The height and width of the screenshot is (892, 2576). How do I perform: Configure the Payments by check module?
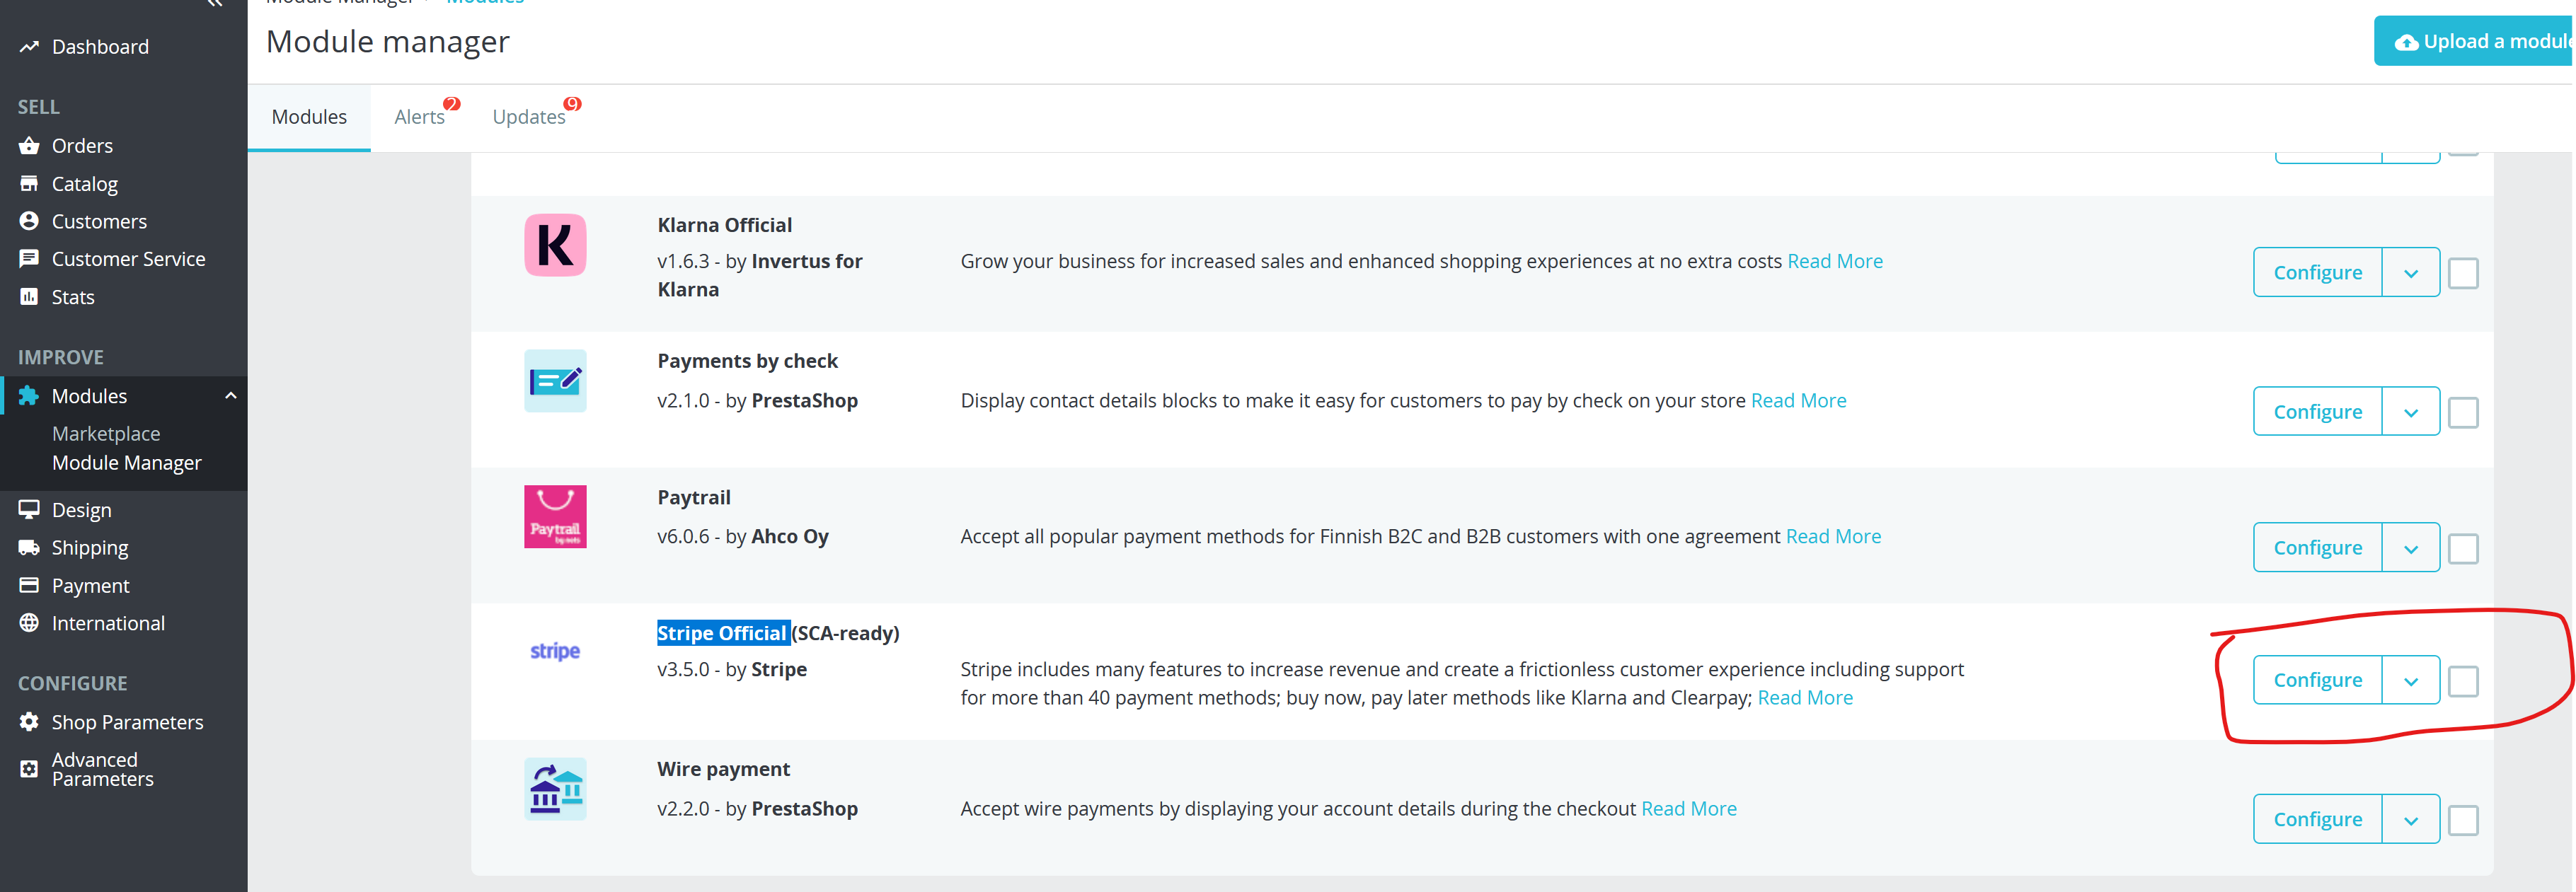tap(2318, 412)
